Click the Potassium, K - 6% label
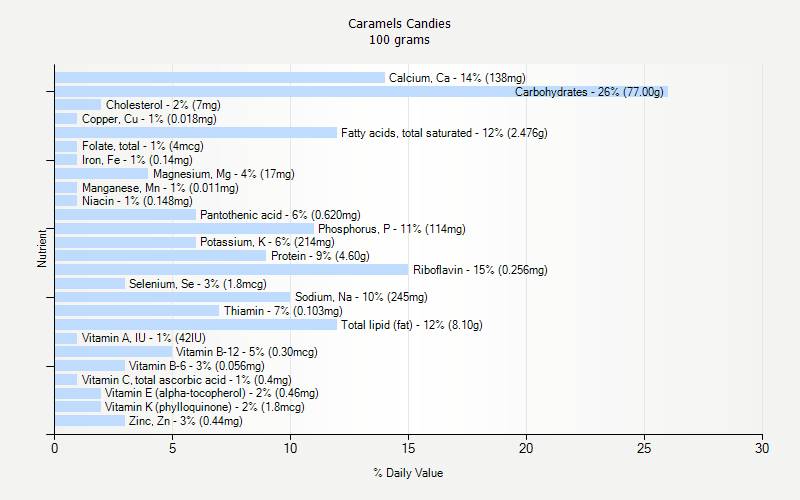The height and width of the screenshot is (500, 800). 267,242
